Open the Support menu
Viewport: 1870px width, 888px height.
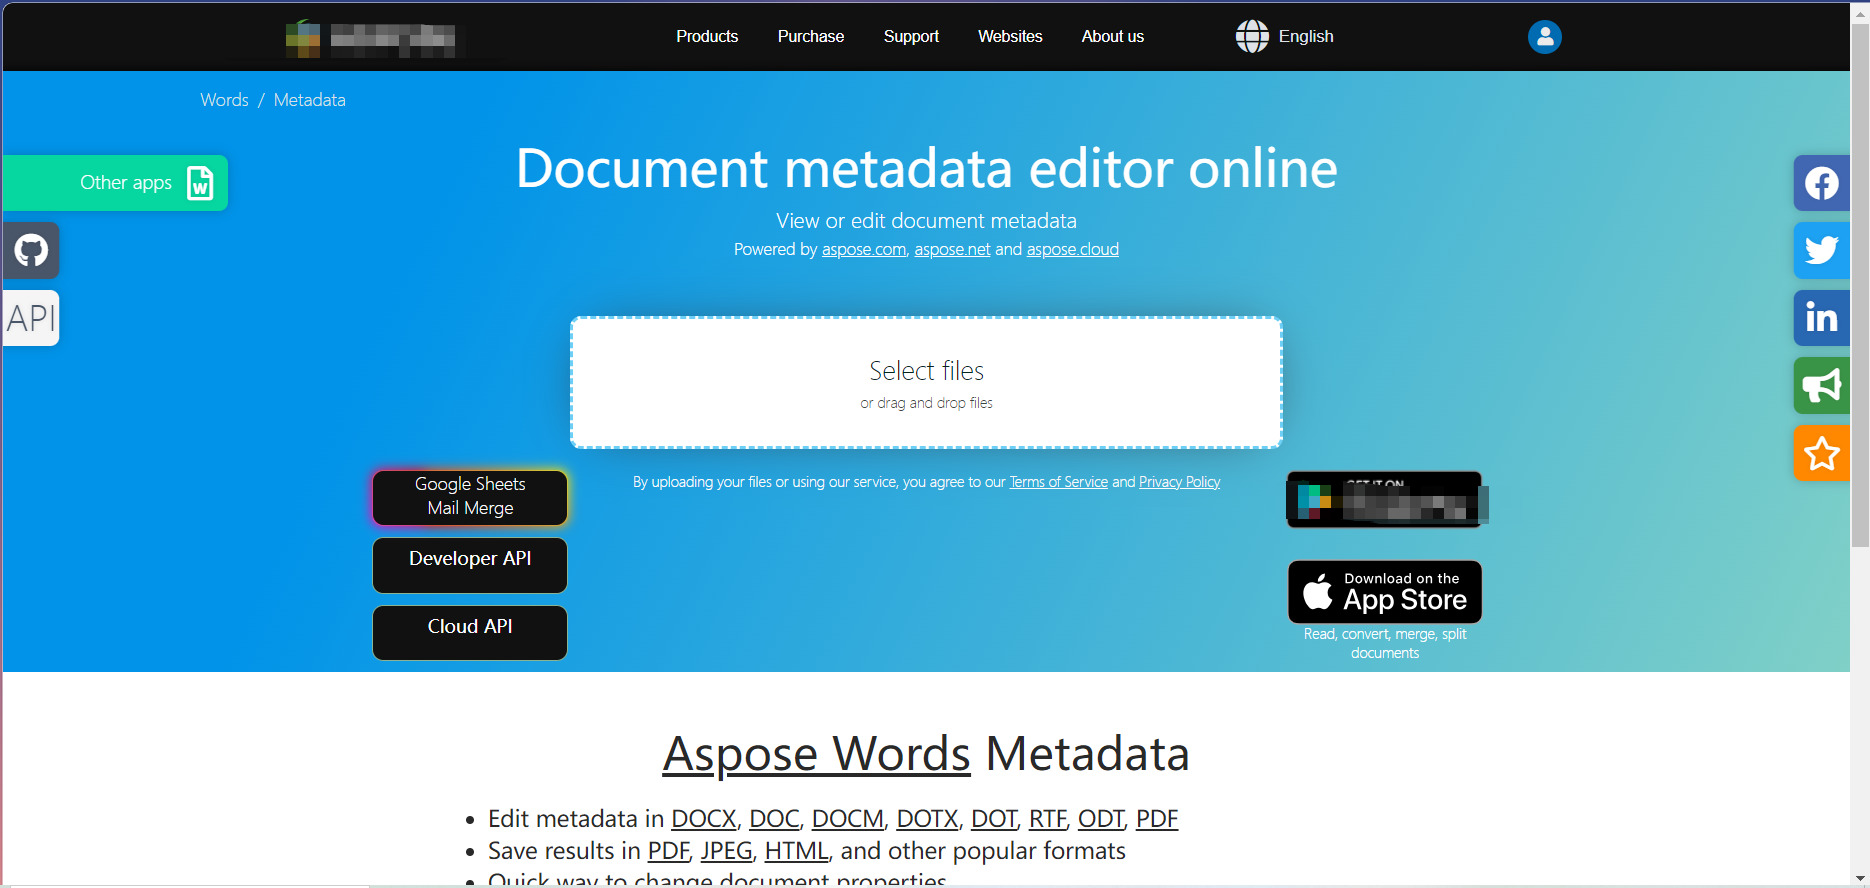[911, 37]
